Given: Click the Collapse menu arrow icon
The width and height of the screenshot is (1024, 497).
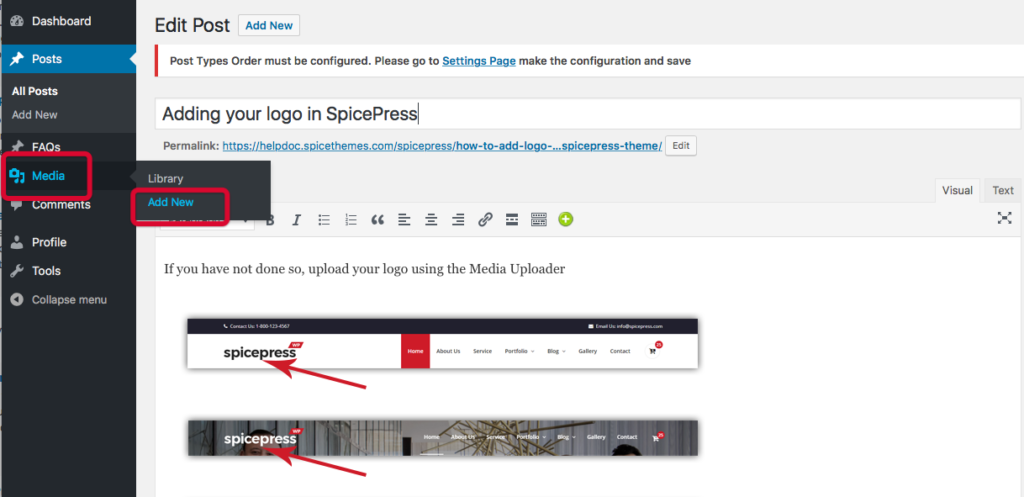Looking at the screenshot, I should click(17, 300).
